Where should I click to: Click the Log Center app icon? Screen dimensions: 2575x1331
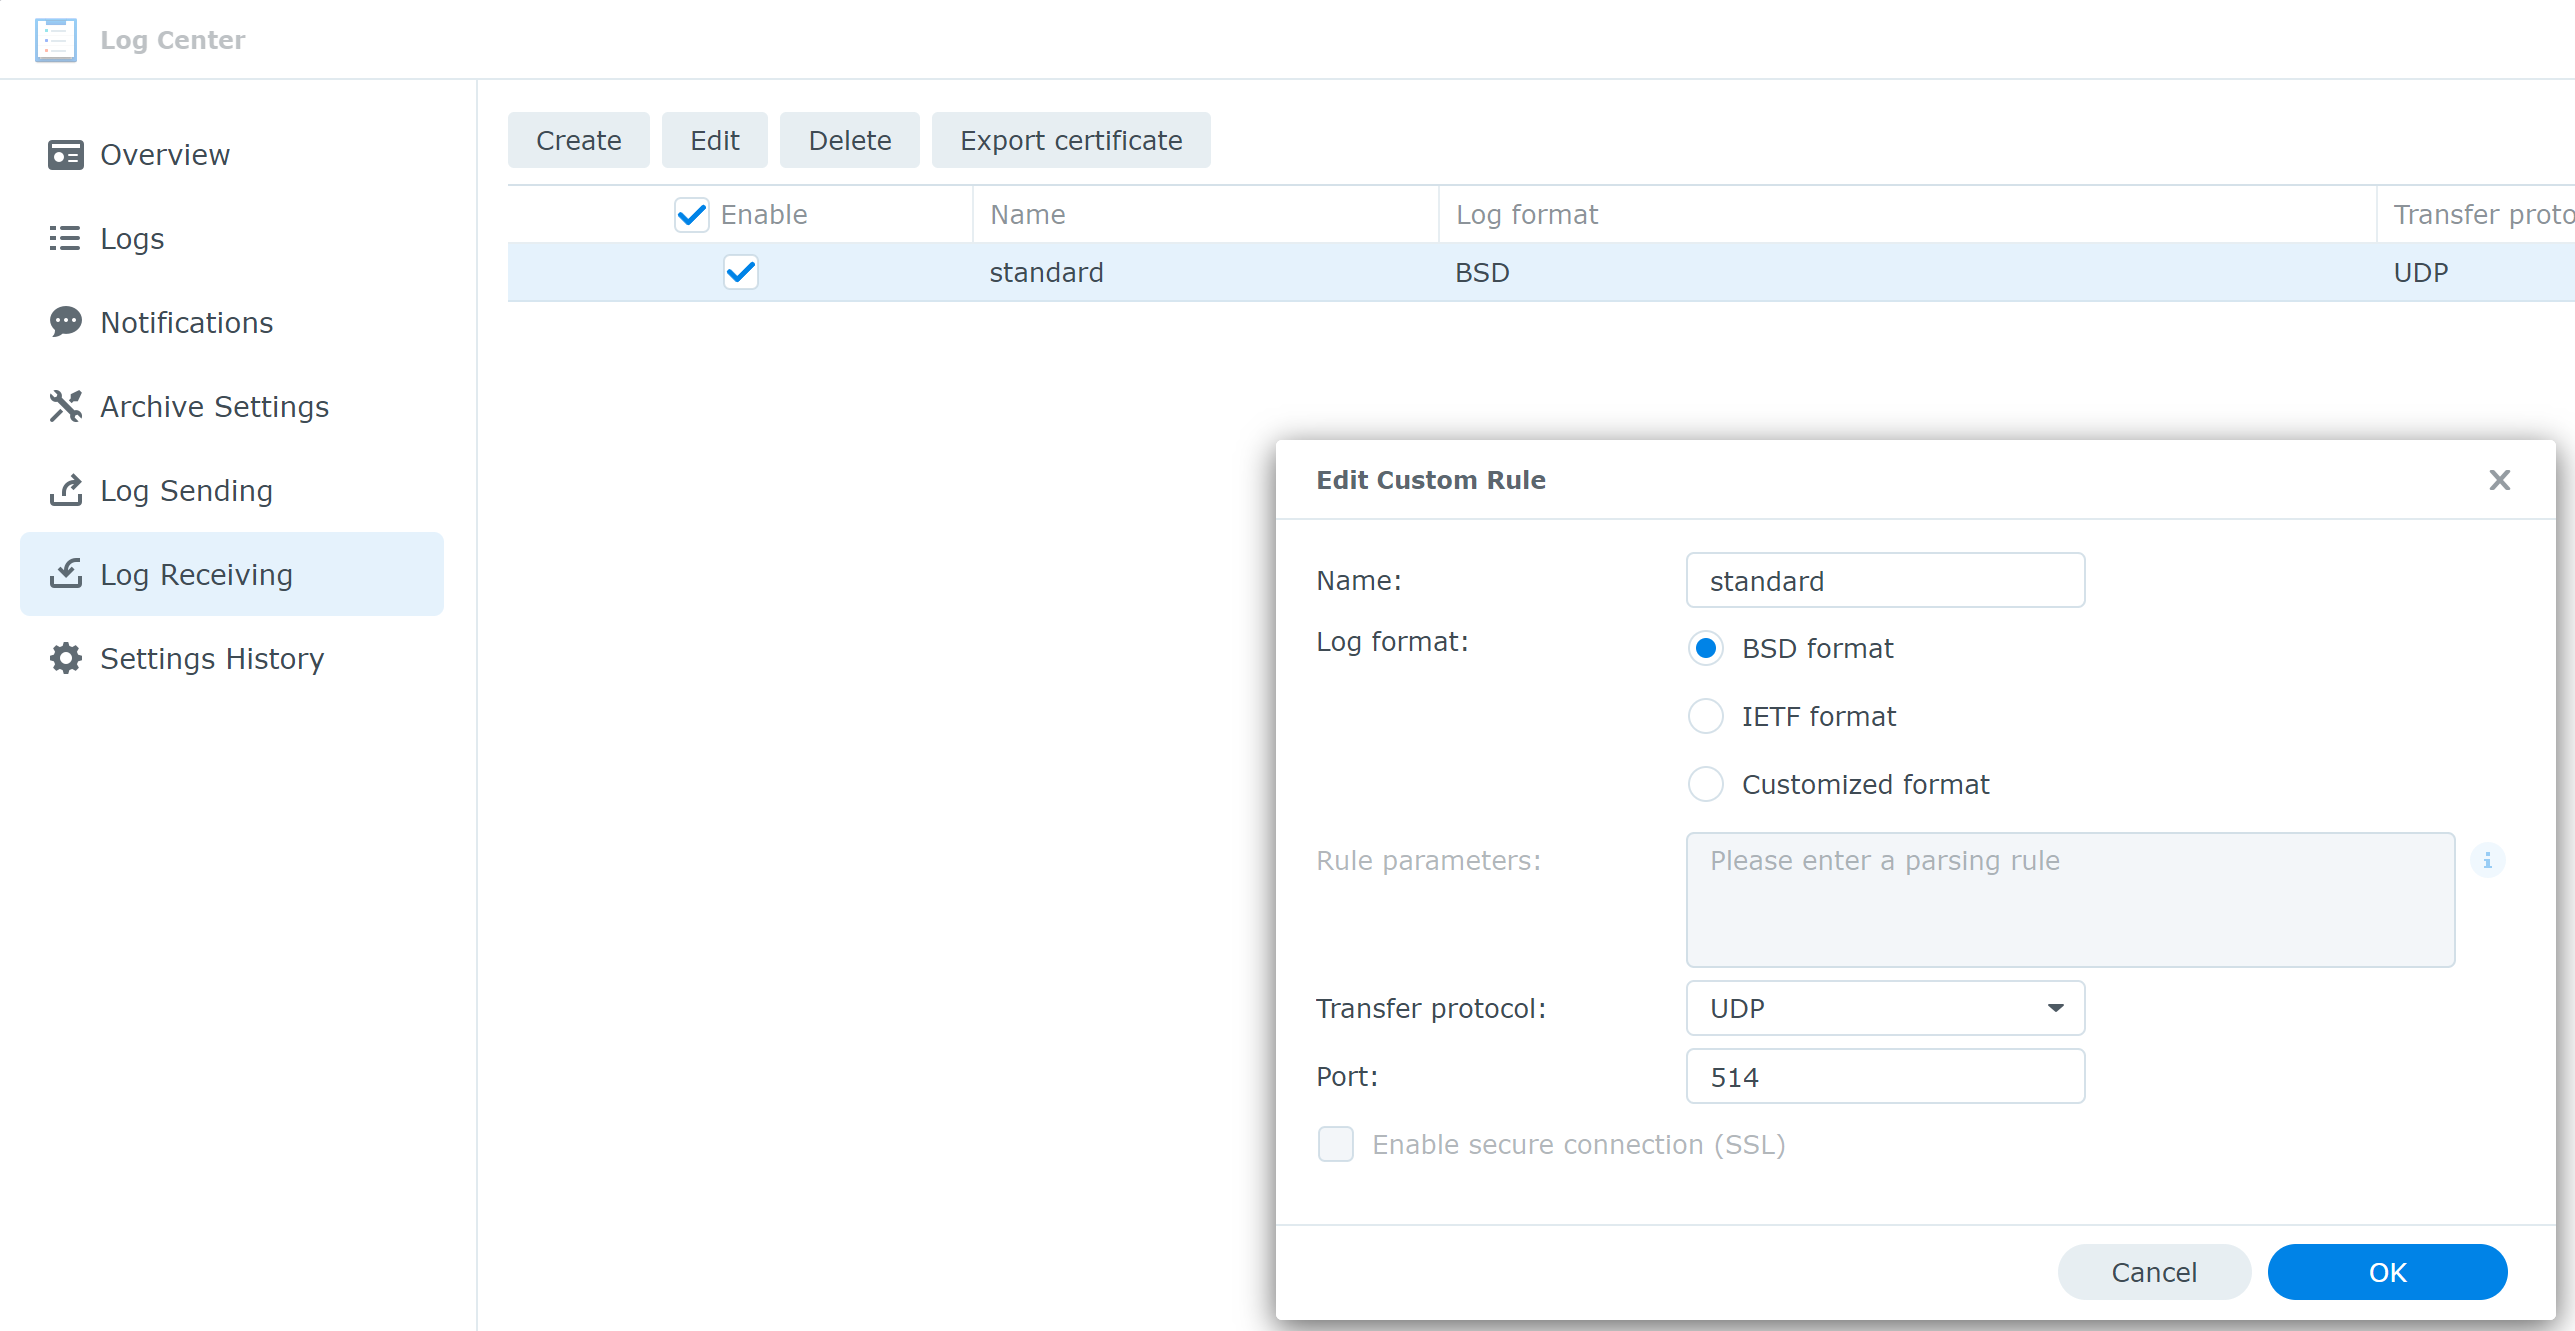point(55,40)
